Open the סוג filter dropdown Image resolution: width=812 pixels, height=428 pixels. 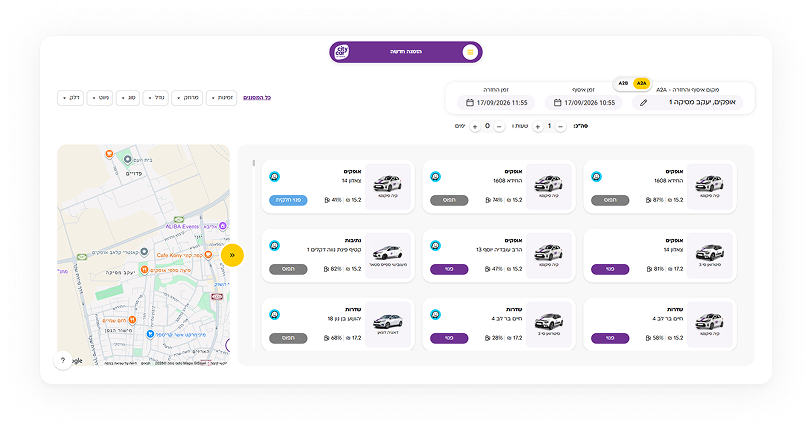[127, 97]
